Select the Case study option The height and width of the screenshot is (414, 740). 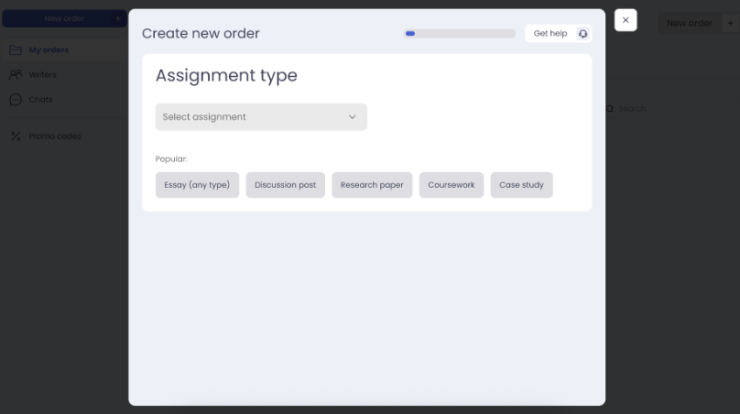click(x=521, y=185)
